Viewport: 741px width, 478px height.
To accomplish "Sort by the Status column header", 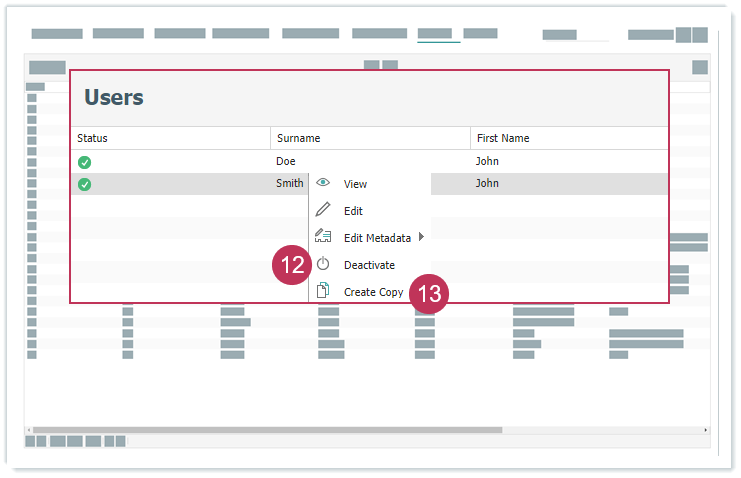I will 92,138.
